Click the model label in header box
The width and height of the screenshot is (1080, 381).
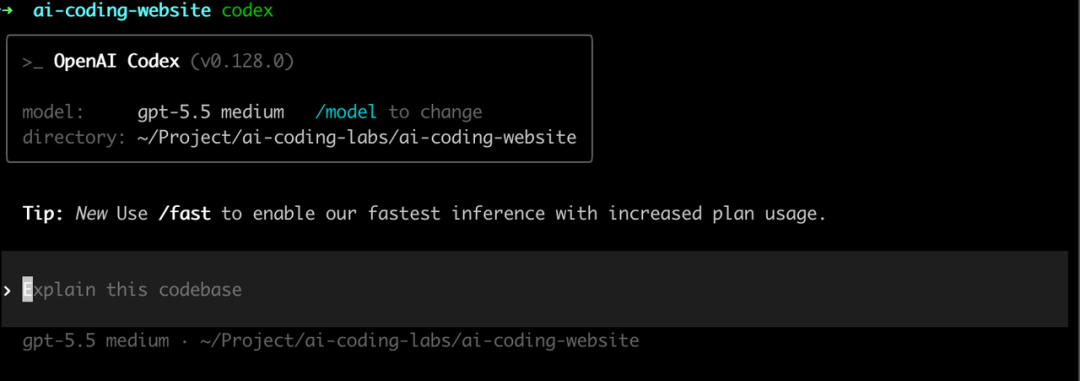[54, 112]
